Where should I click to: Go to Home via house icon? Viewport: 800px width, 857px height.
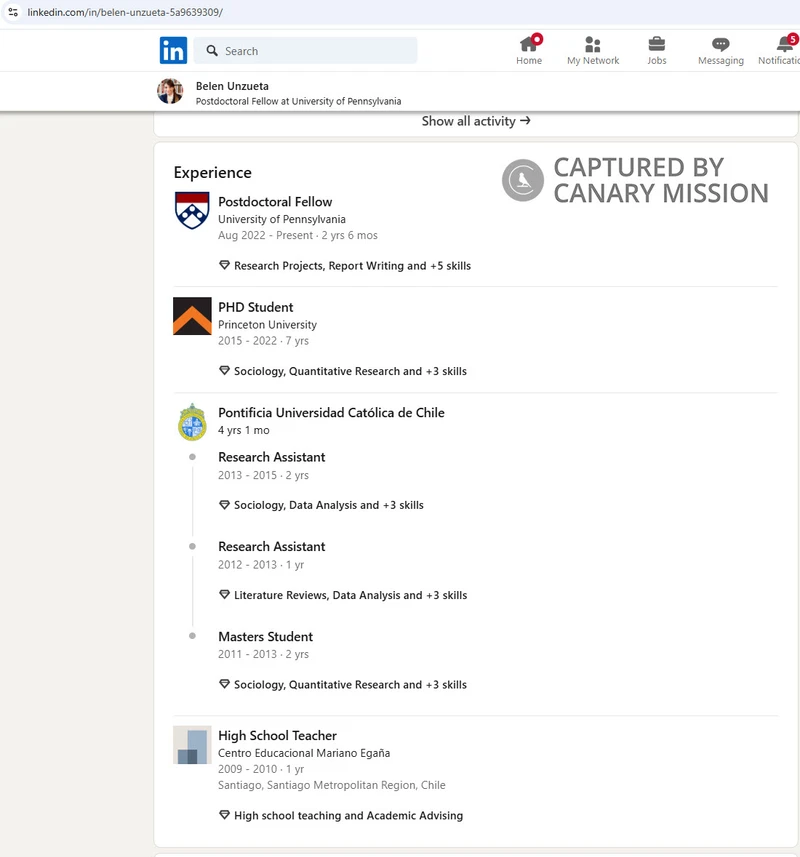(x=529, y=43)
